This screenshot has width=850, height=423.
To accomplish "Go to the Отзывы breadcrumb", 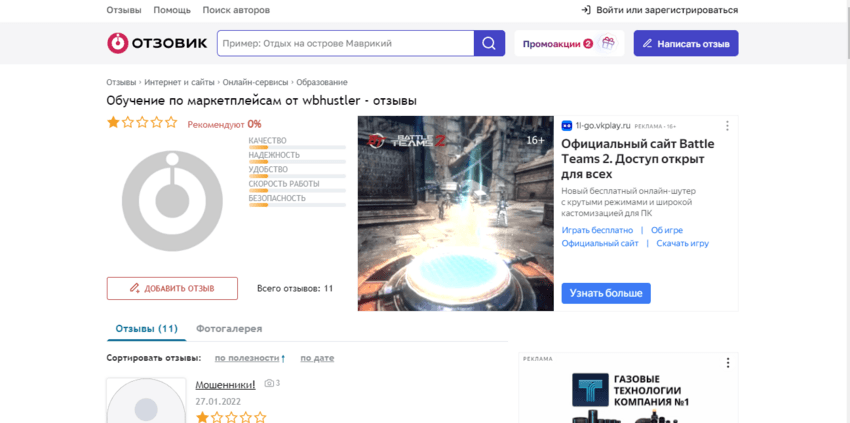I will [121, 82].
